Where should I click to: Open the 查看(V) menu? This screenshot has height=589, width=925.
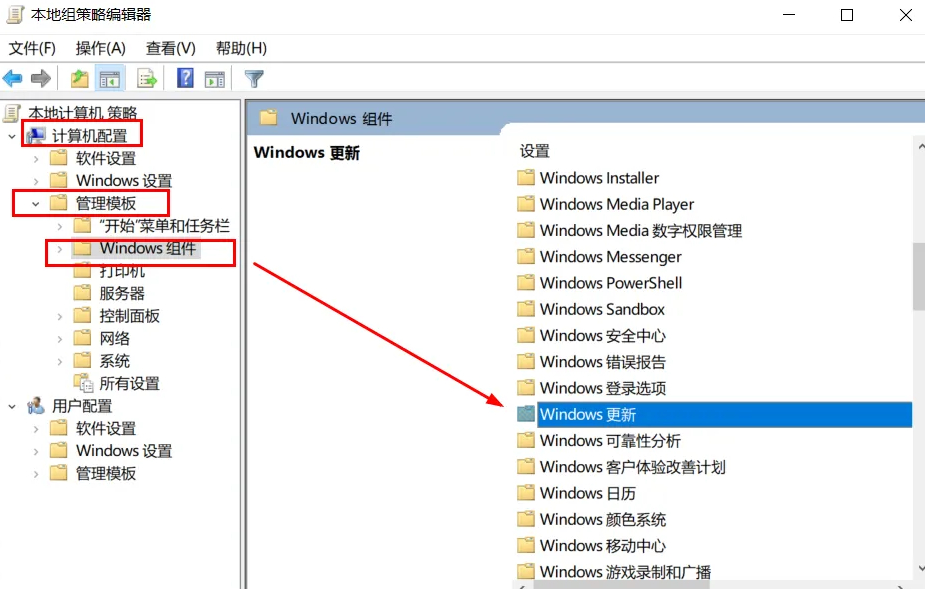(x=170, y=48)
